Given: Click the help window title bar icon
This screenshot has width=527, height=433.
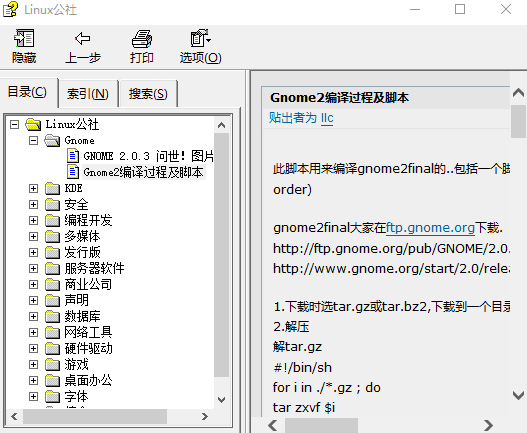Looking at the screenshot, I should 10,9.
